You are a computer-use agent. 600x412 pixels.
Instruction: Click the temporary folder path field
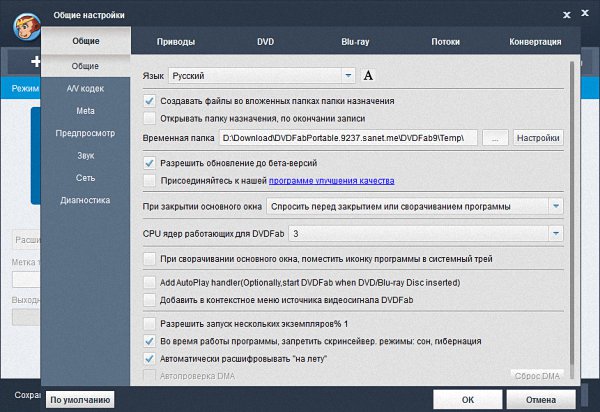pyautogui.click(x=348, y=138)
